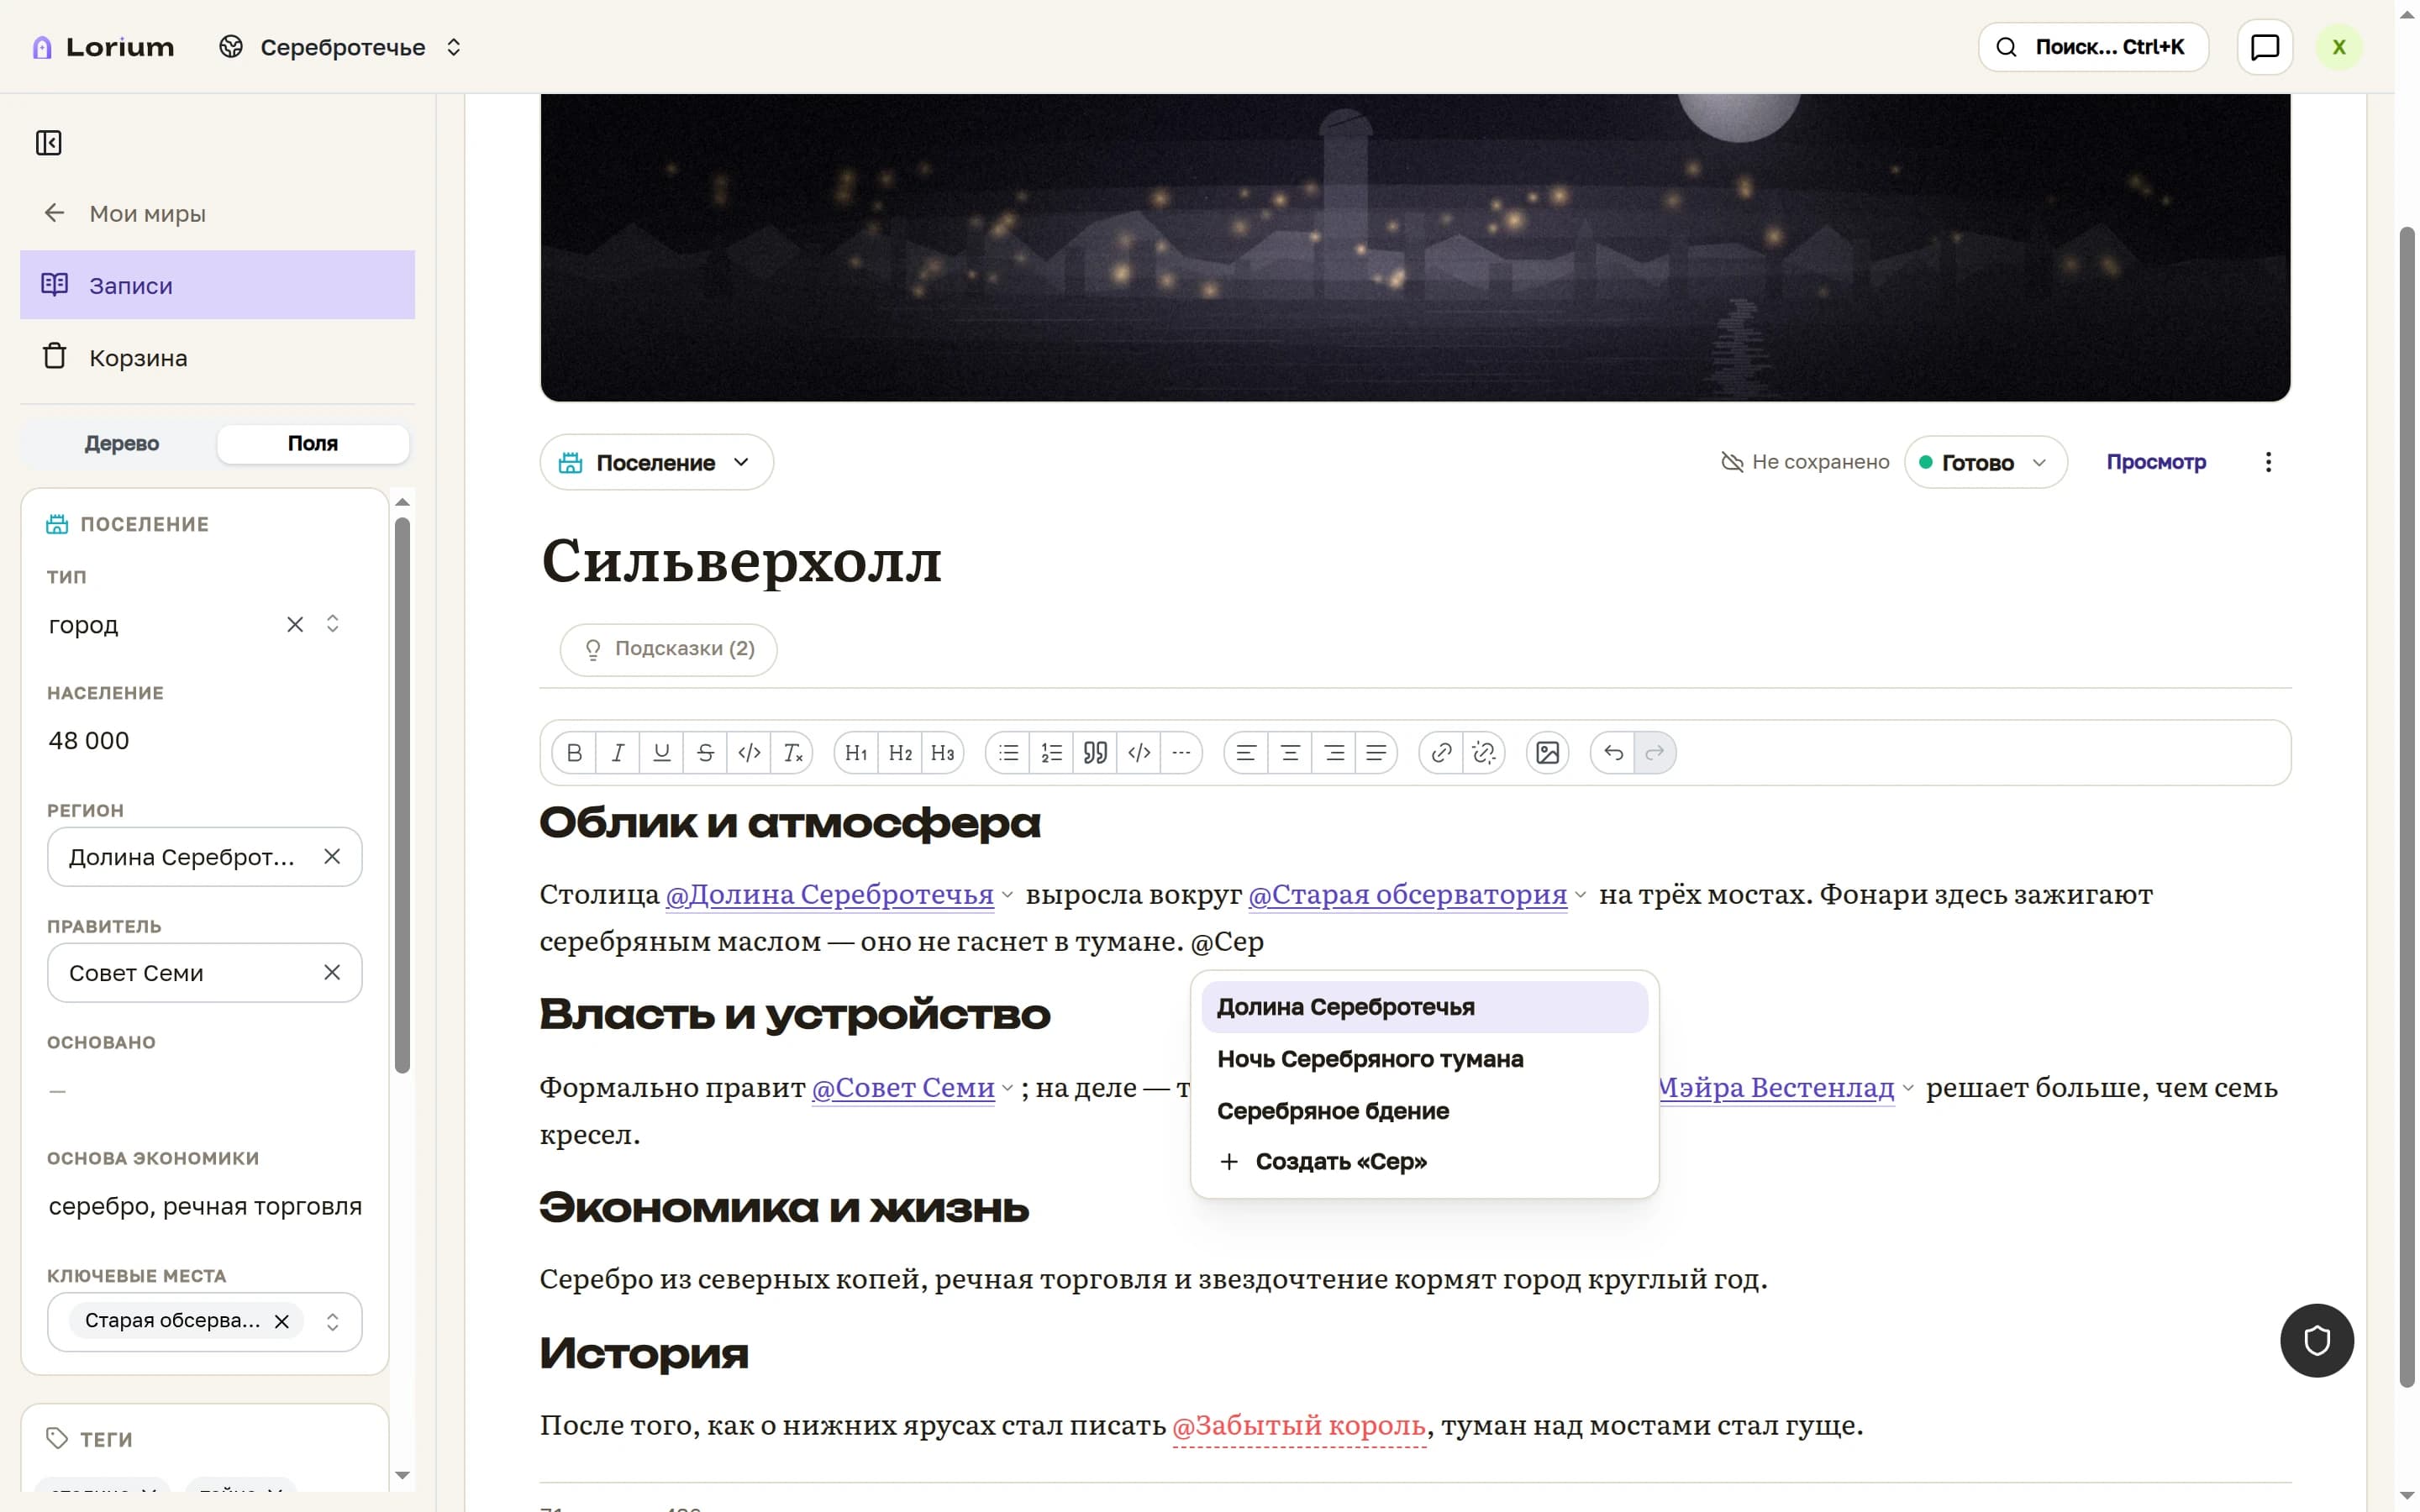Click the fields panel scrollbar

402,795
